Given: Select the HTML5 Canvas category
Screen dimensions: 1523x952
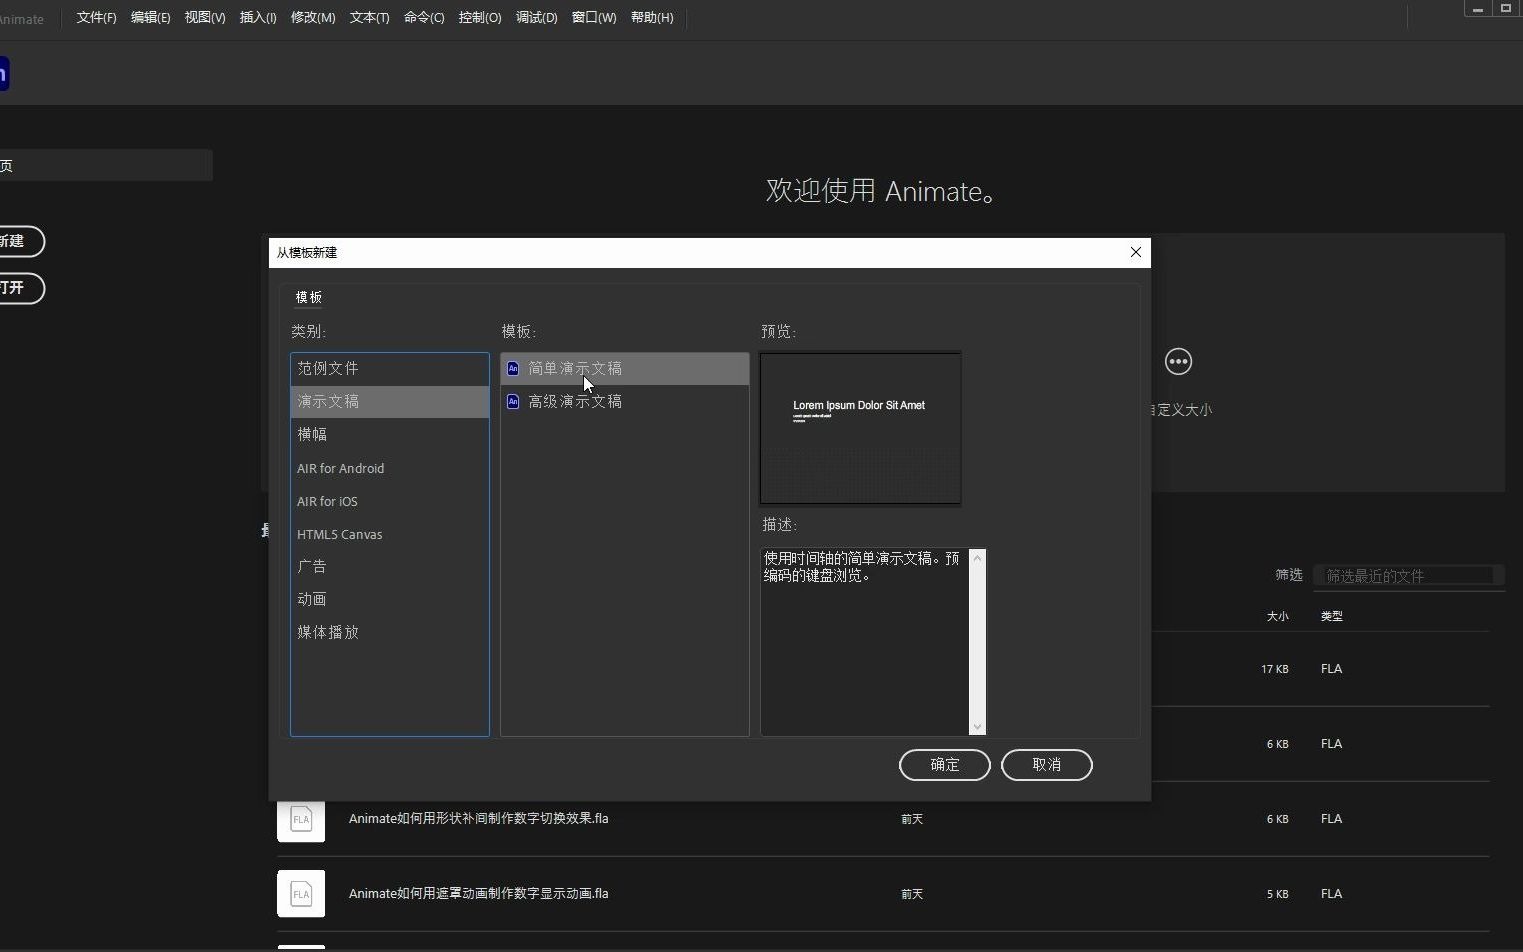Looking at the screenshot, I should (x=339, y=534).
